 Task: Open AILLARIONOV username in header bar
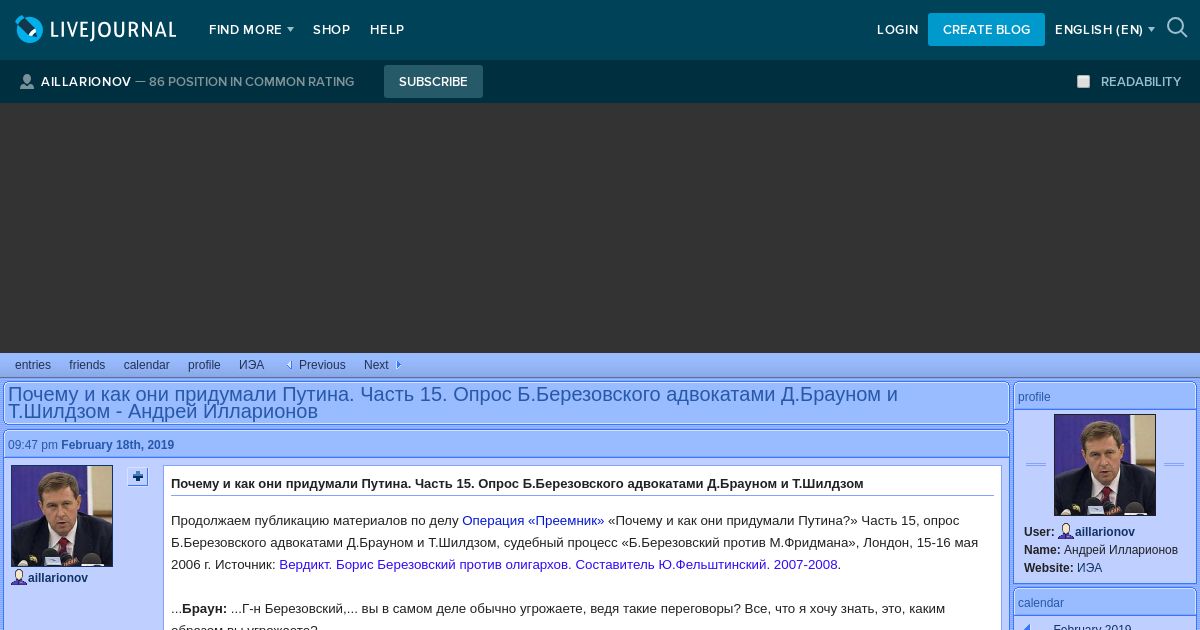coord(86,82)
